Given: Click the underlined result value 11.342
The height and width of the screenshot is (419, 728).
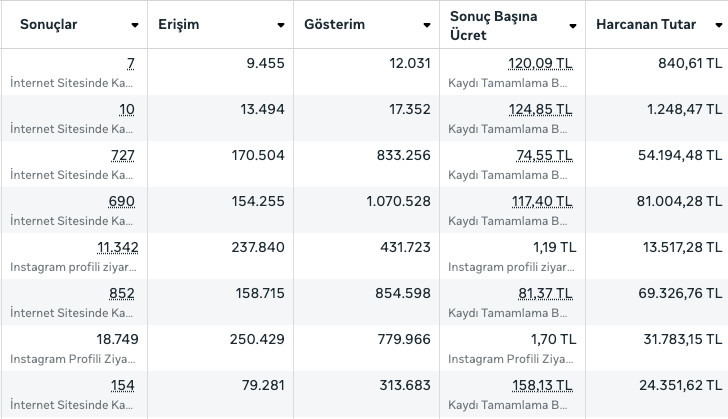Looking at the screenshot, I should coord(116,247).
